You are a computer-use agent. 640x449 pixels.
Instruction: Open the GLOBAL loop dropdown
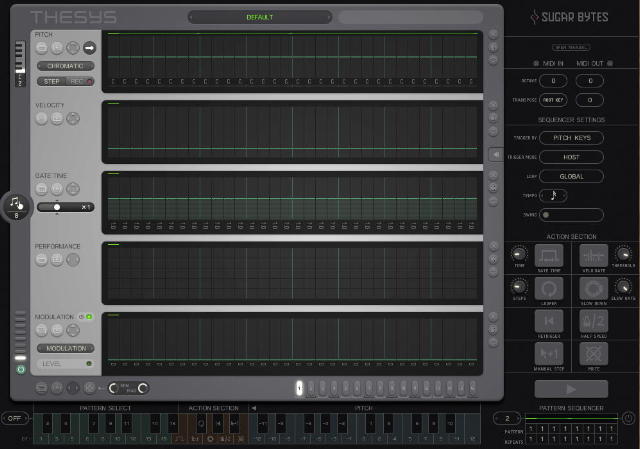pyautogui.click(x=571, y=176)
